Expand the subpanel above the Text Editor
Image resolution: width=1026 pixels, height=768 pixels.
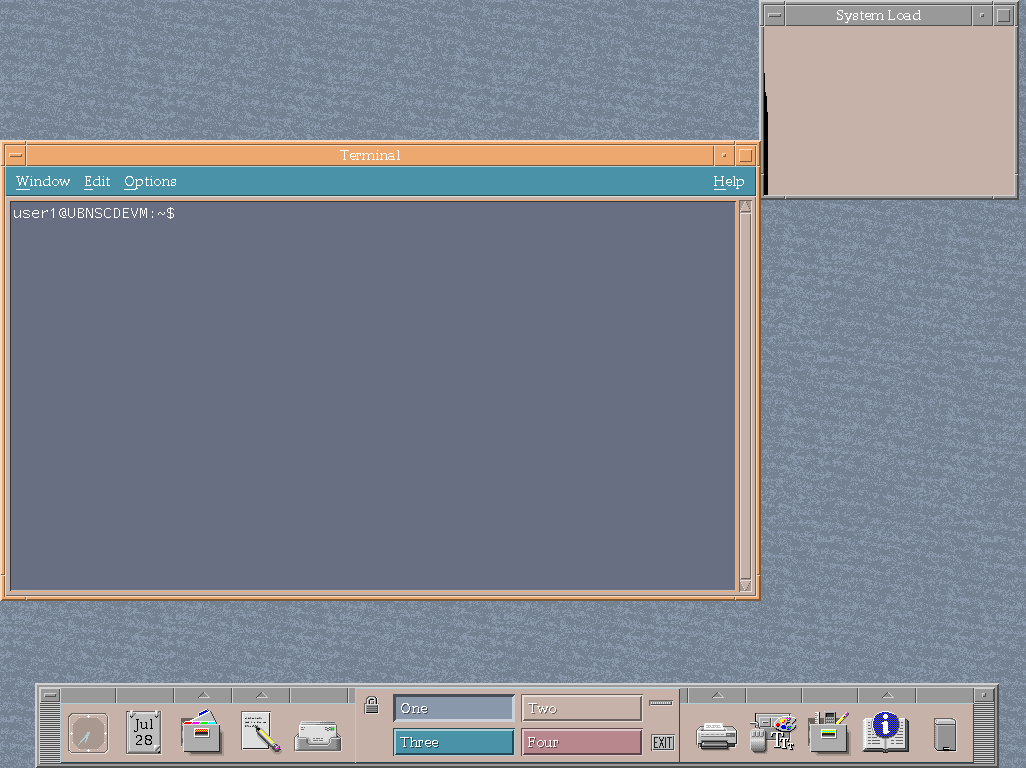(x=260, y=694)
